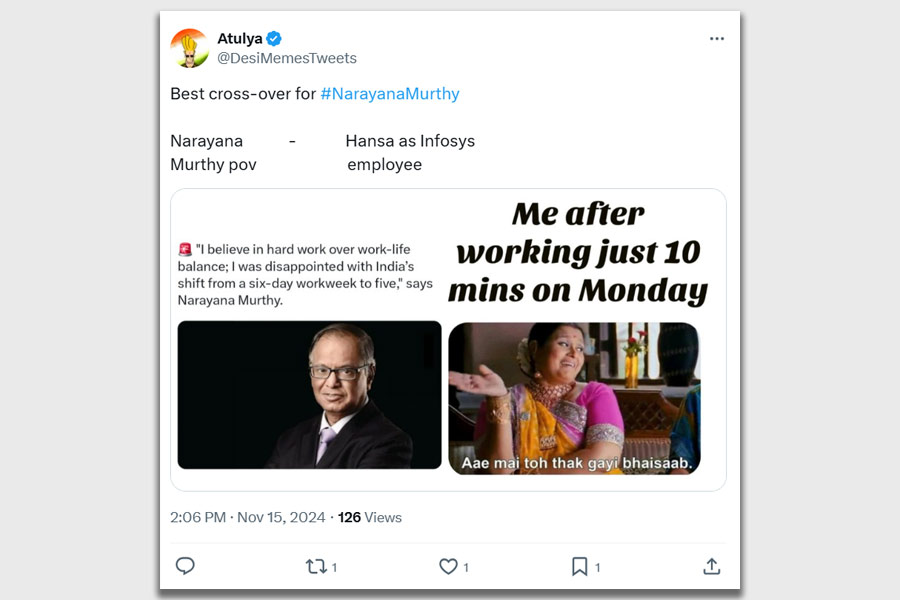Click the bookmark count number
This screenshot has width=900, height=600.
[598, 567]
